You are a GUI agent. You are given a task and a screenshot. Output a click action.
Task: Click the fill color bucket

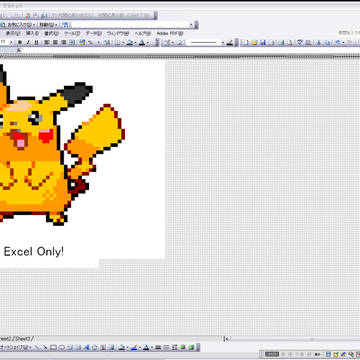(x=130, y=42)
